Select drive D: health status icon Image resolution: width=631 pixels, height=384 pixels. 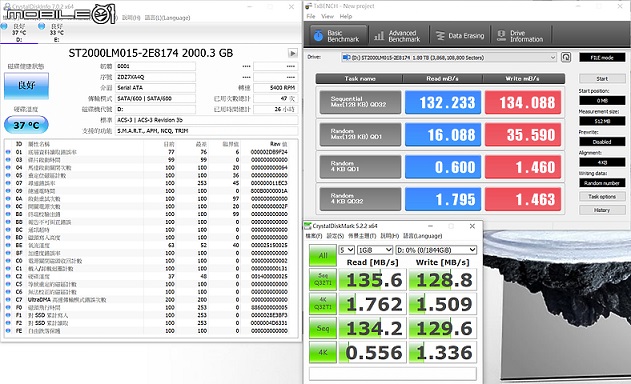coord(4,26)
